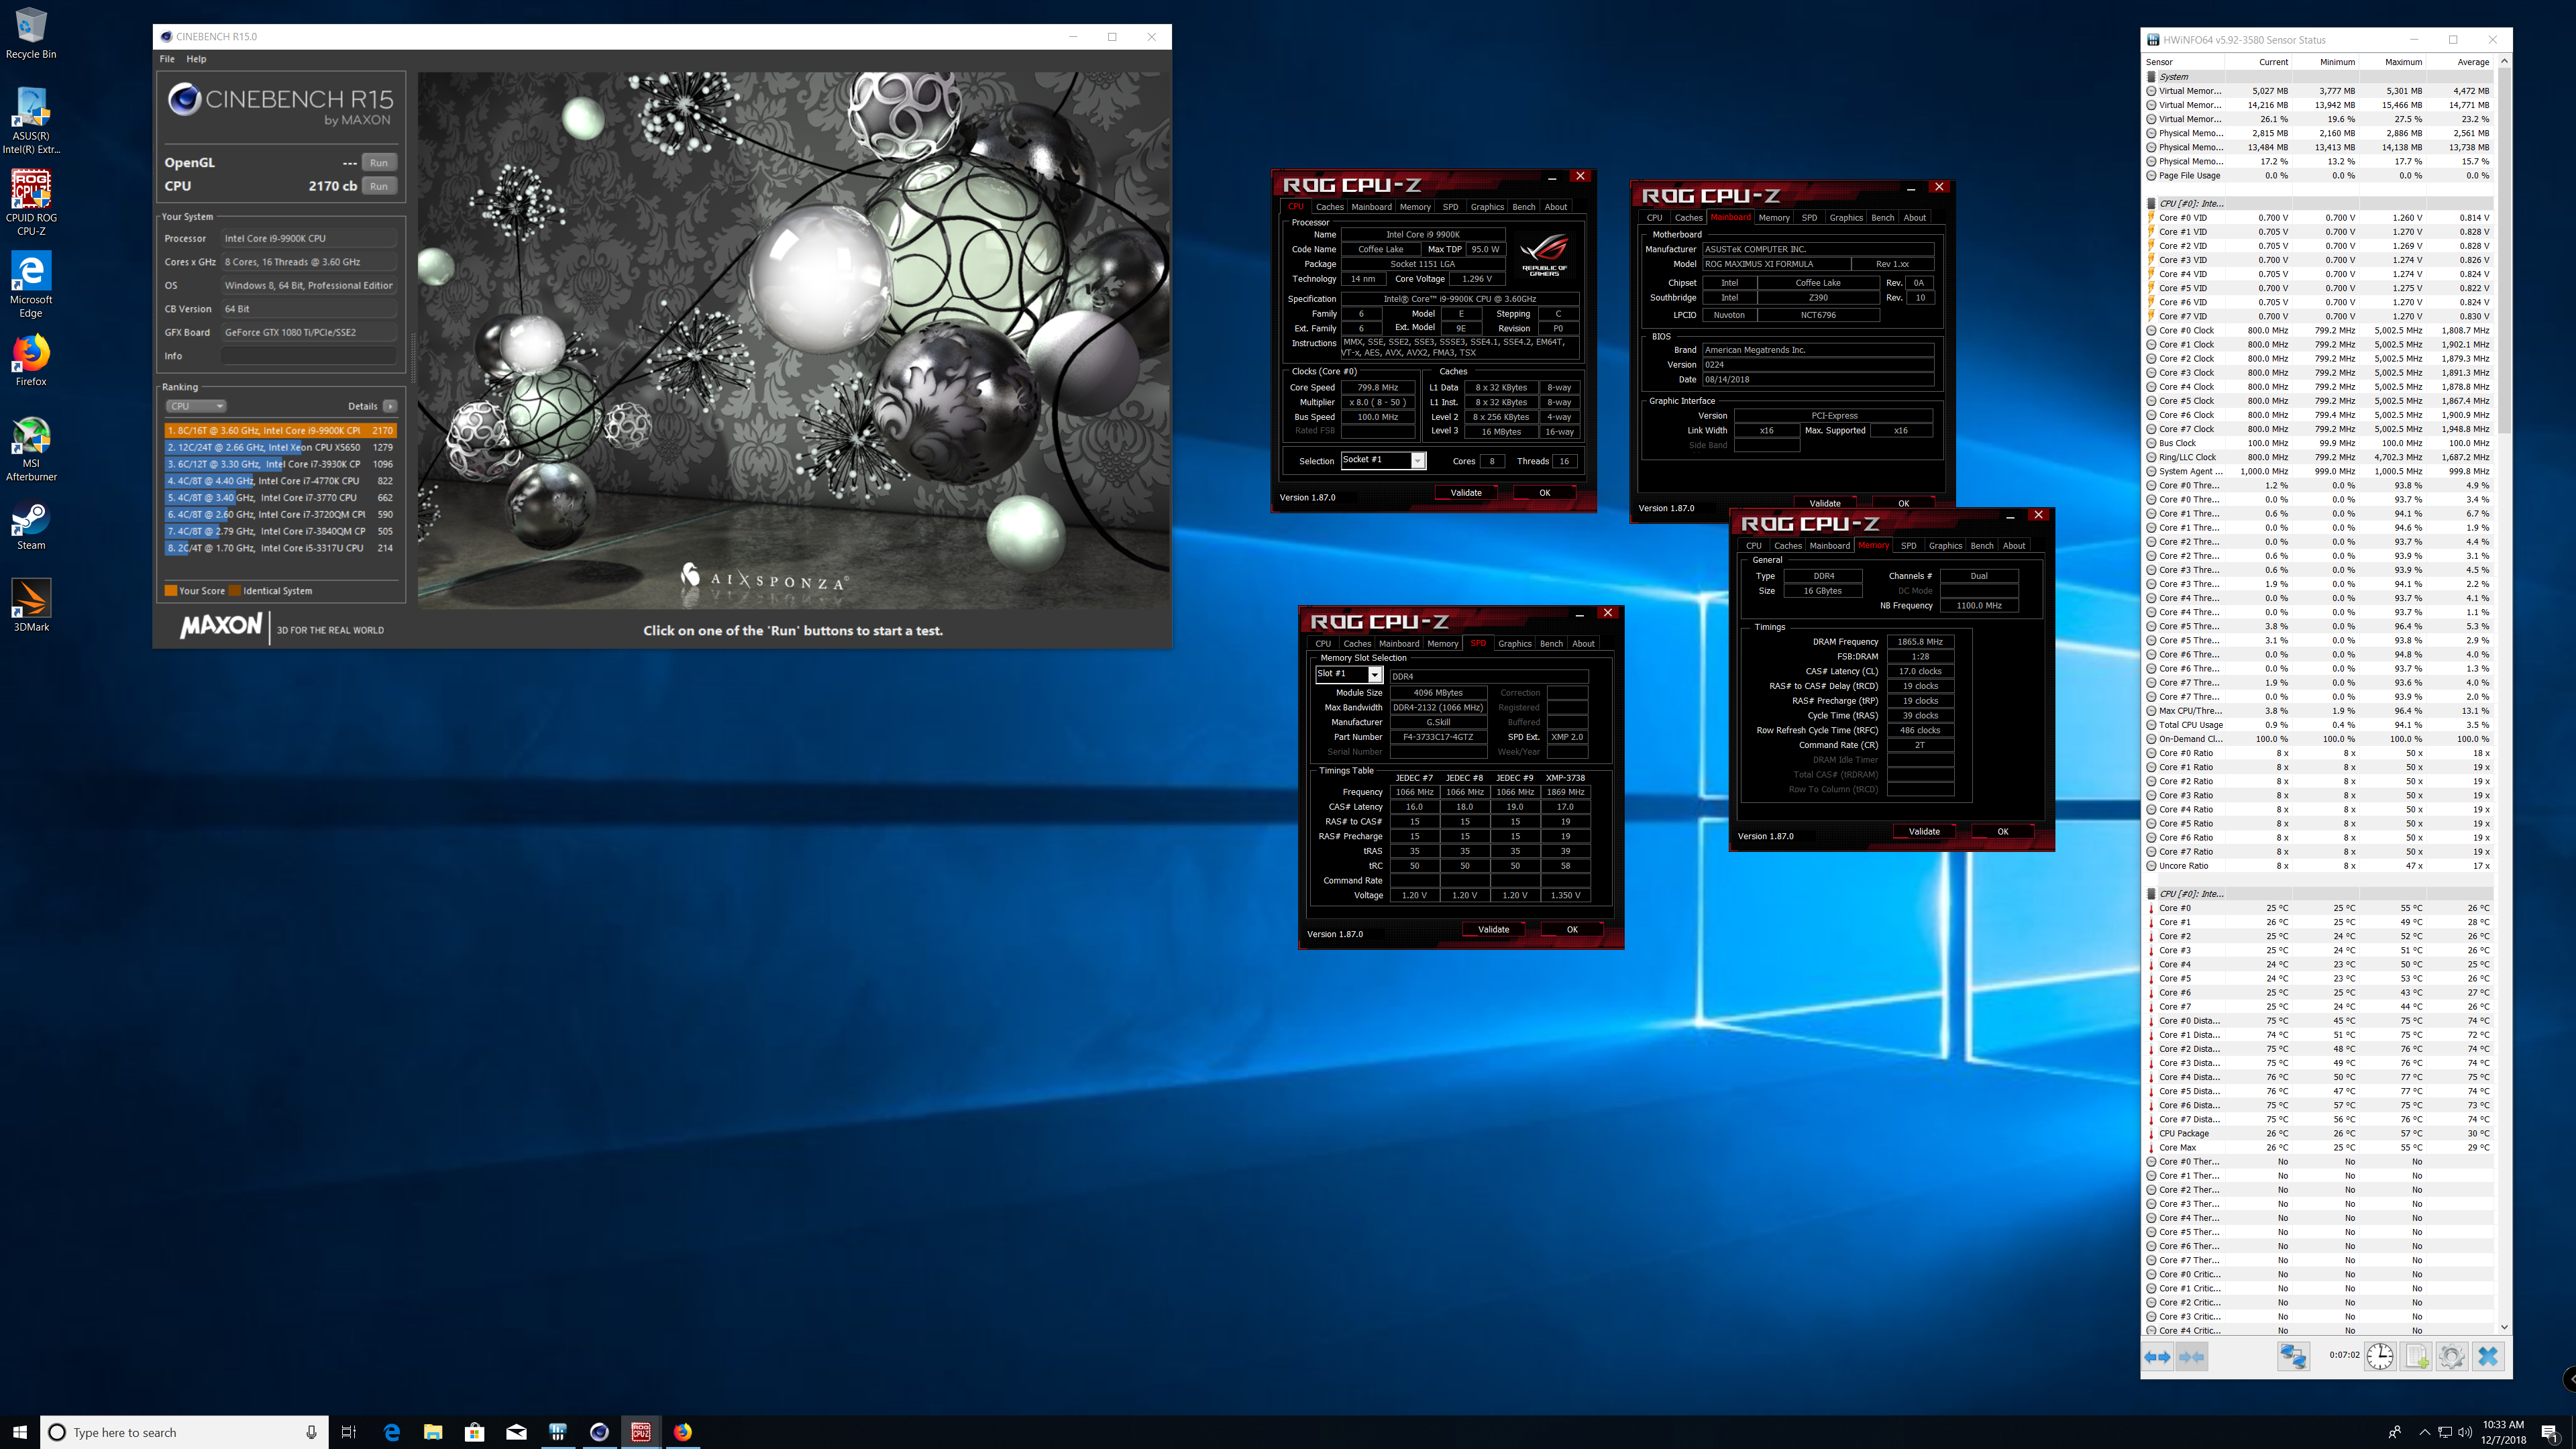Run the Cinebench OpenGL test
2576x1449 pixels.
pos(379,163)
